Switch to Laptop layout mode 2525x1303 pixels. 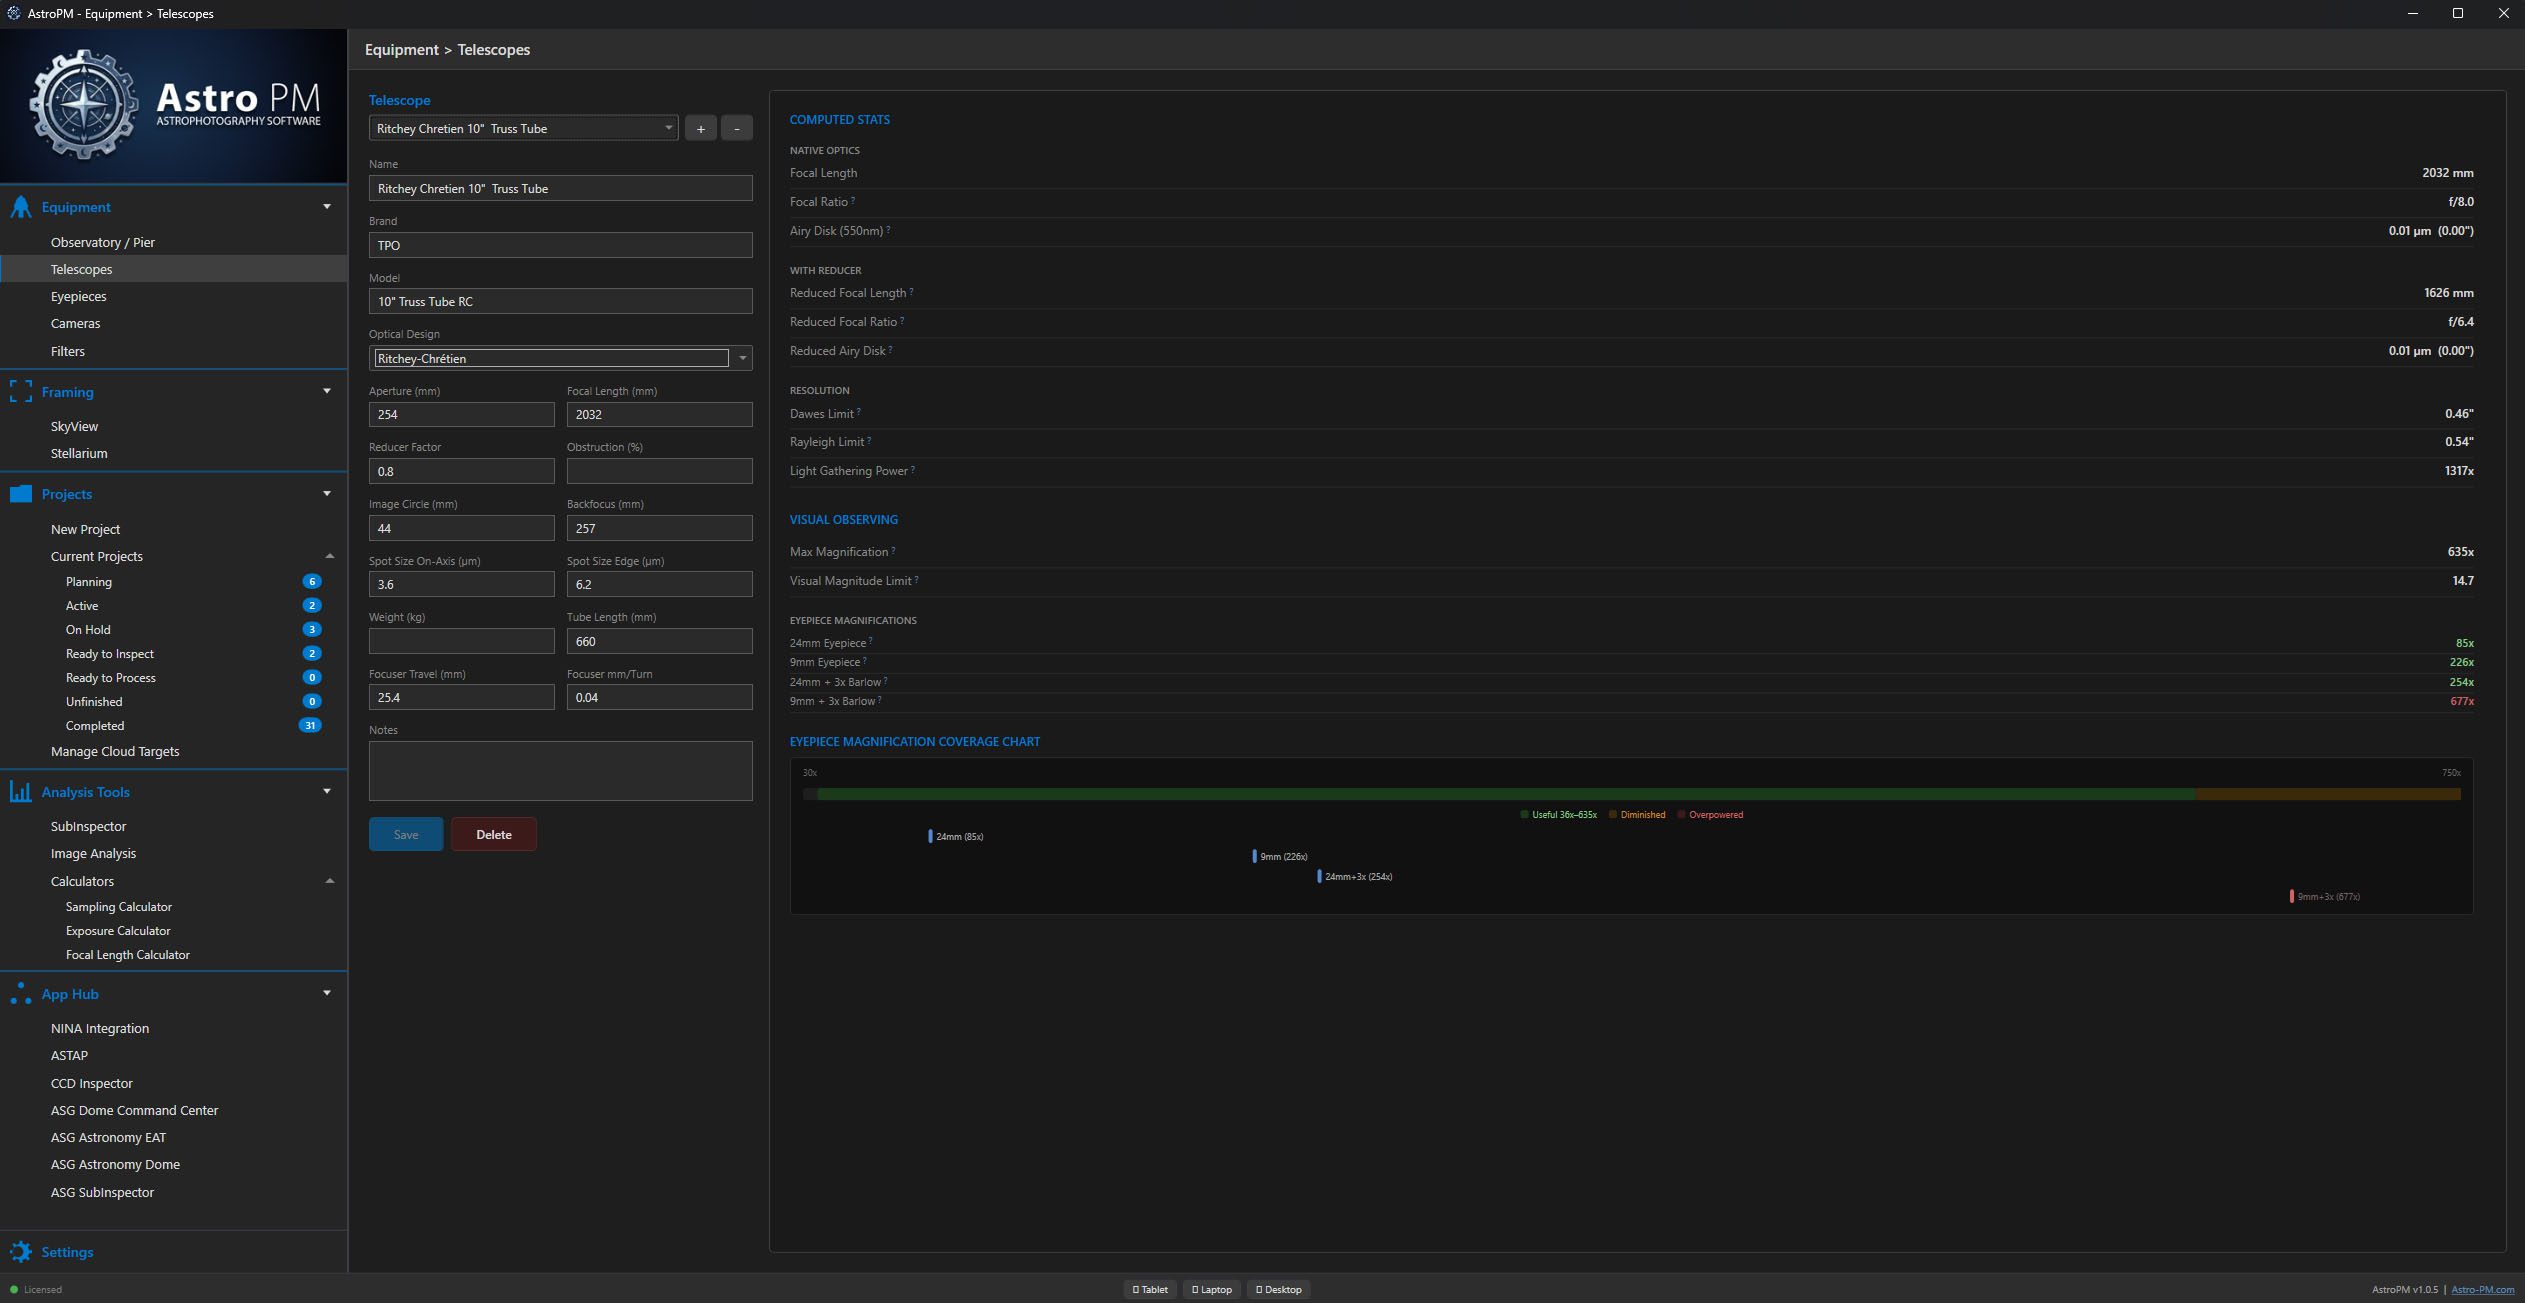[x=1212, y=1290]
